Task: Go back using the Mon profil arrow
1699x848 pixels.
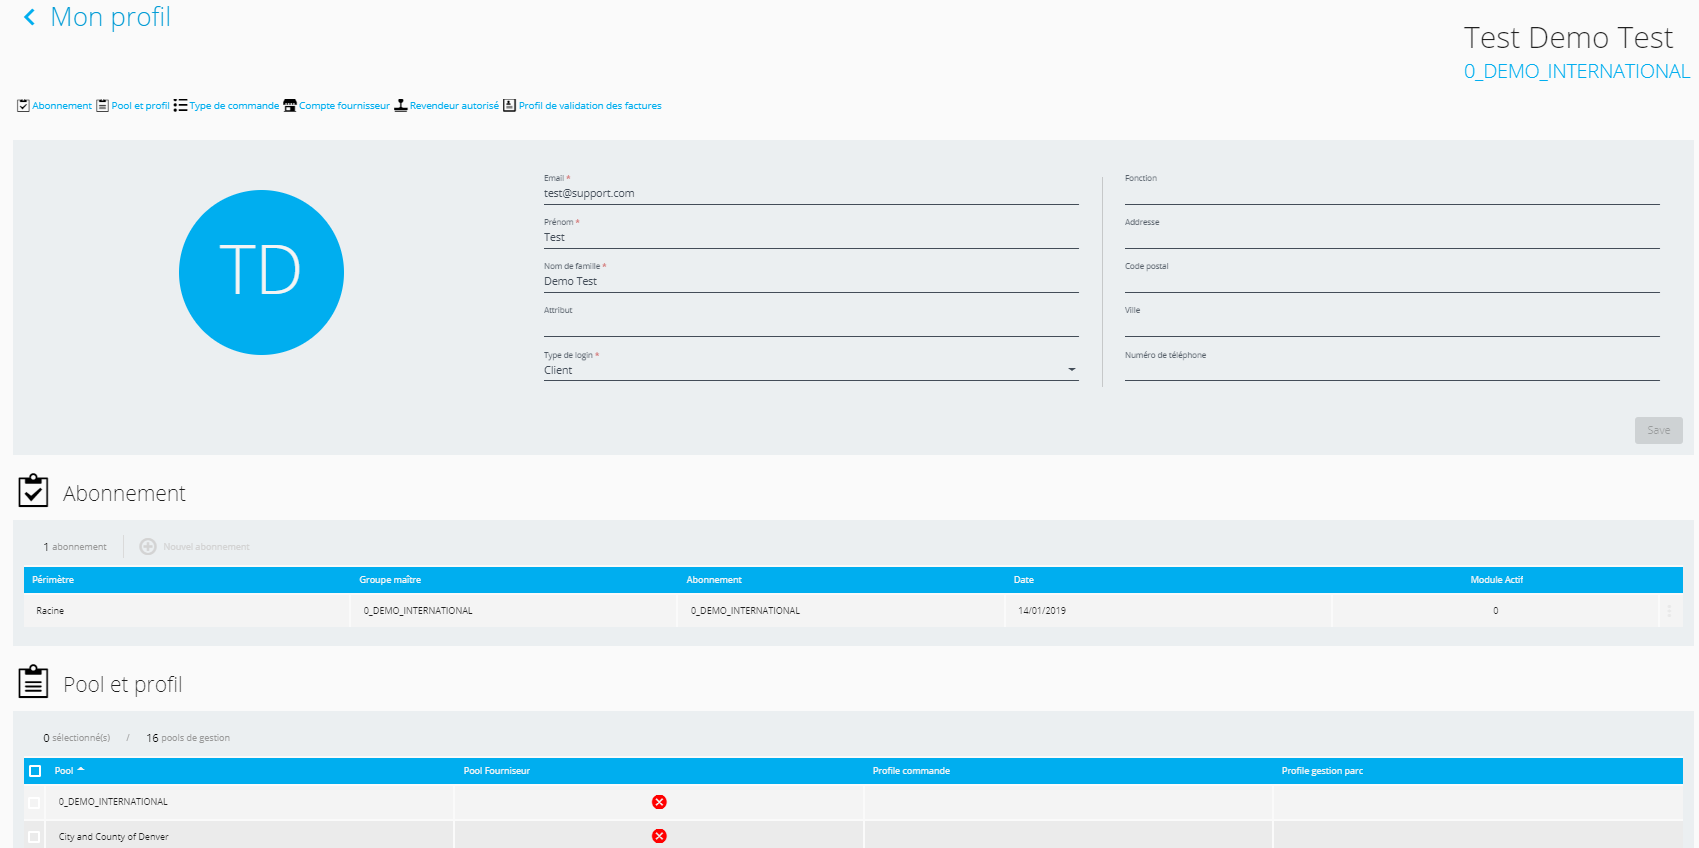Action: pyautogui.click(x=30, y=17)
